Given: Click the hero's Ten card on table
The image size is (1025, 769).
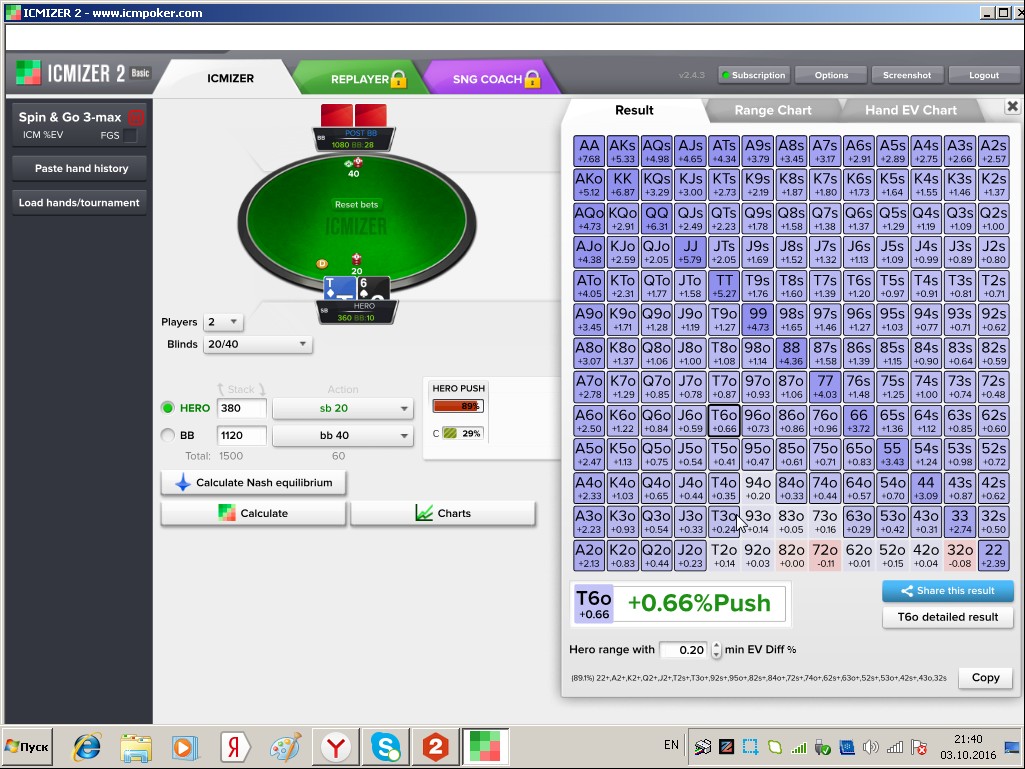Looking at the screenshot, I should pos(340,288).
